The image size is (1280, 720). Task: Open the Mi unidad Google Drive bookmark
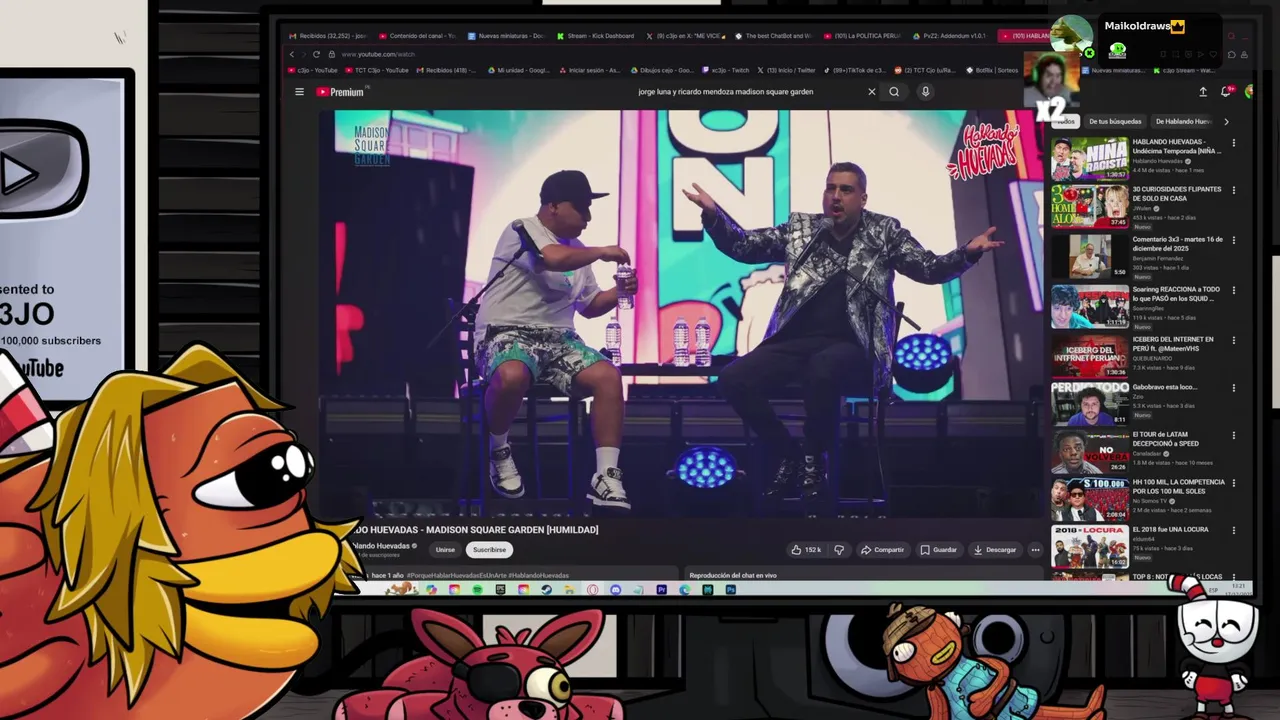click(519, 70)
